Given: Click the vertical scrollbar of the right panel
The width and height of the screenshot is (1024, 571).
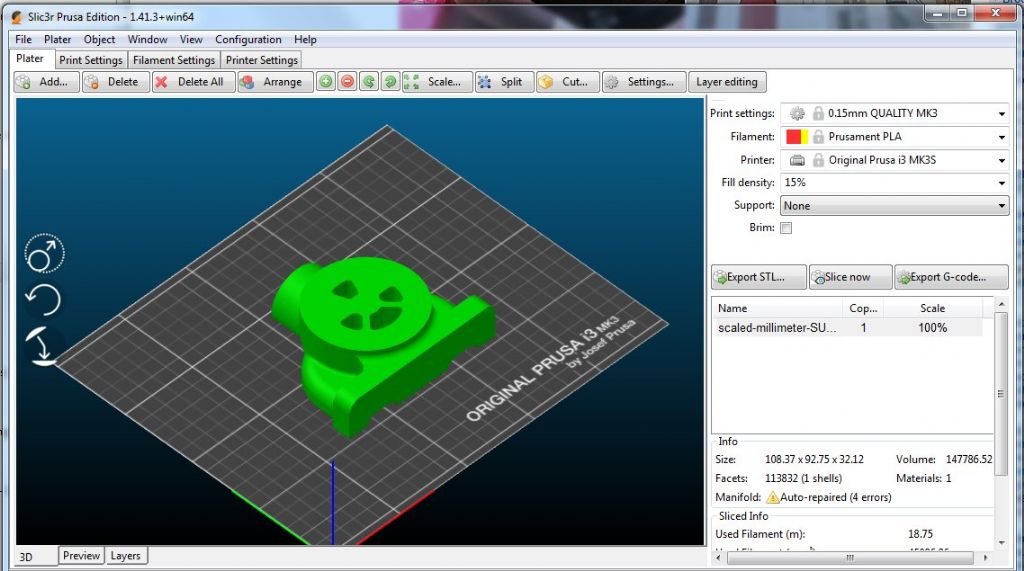Looking at the screenshot, I should pyautogui.click(x=1001, y=393).
